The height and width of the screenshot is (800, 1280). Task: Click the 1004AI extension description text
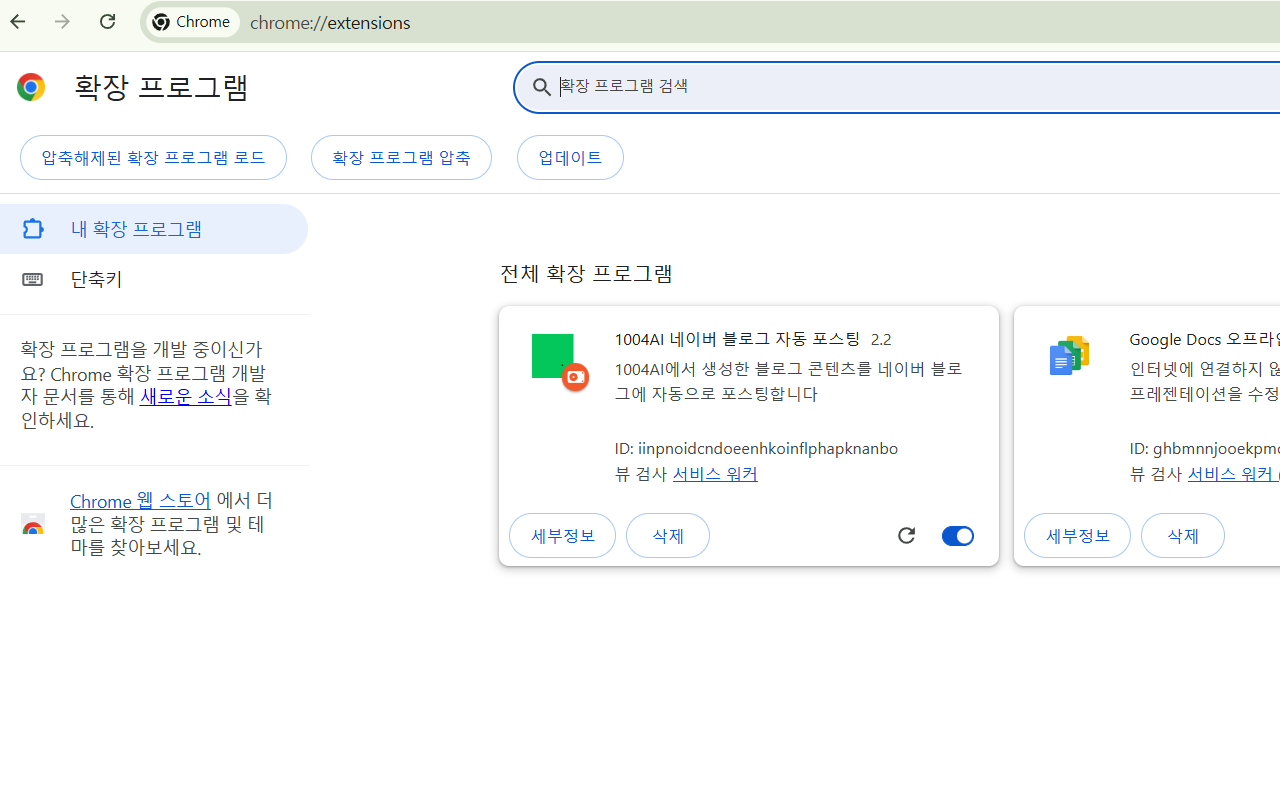click(x=788, y=381)
